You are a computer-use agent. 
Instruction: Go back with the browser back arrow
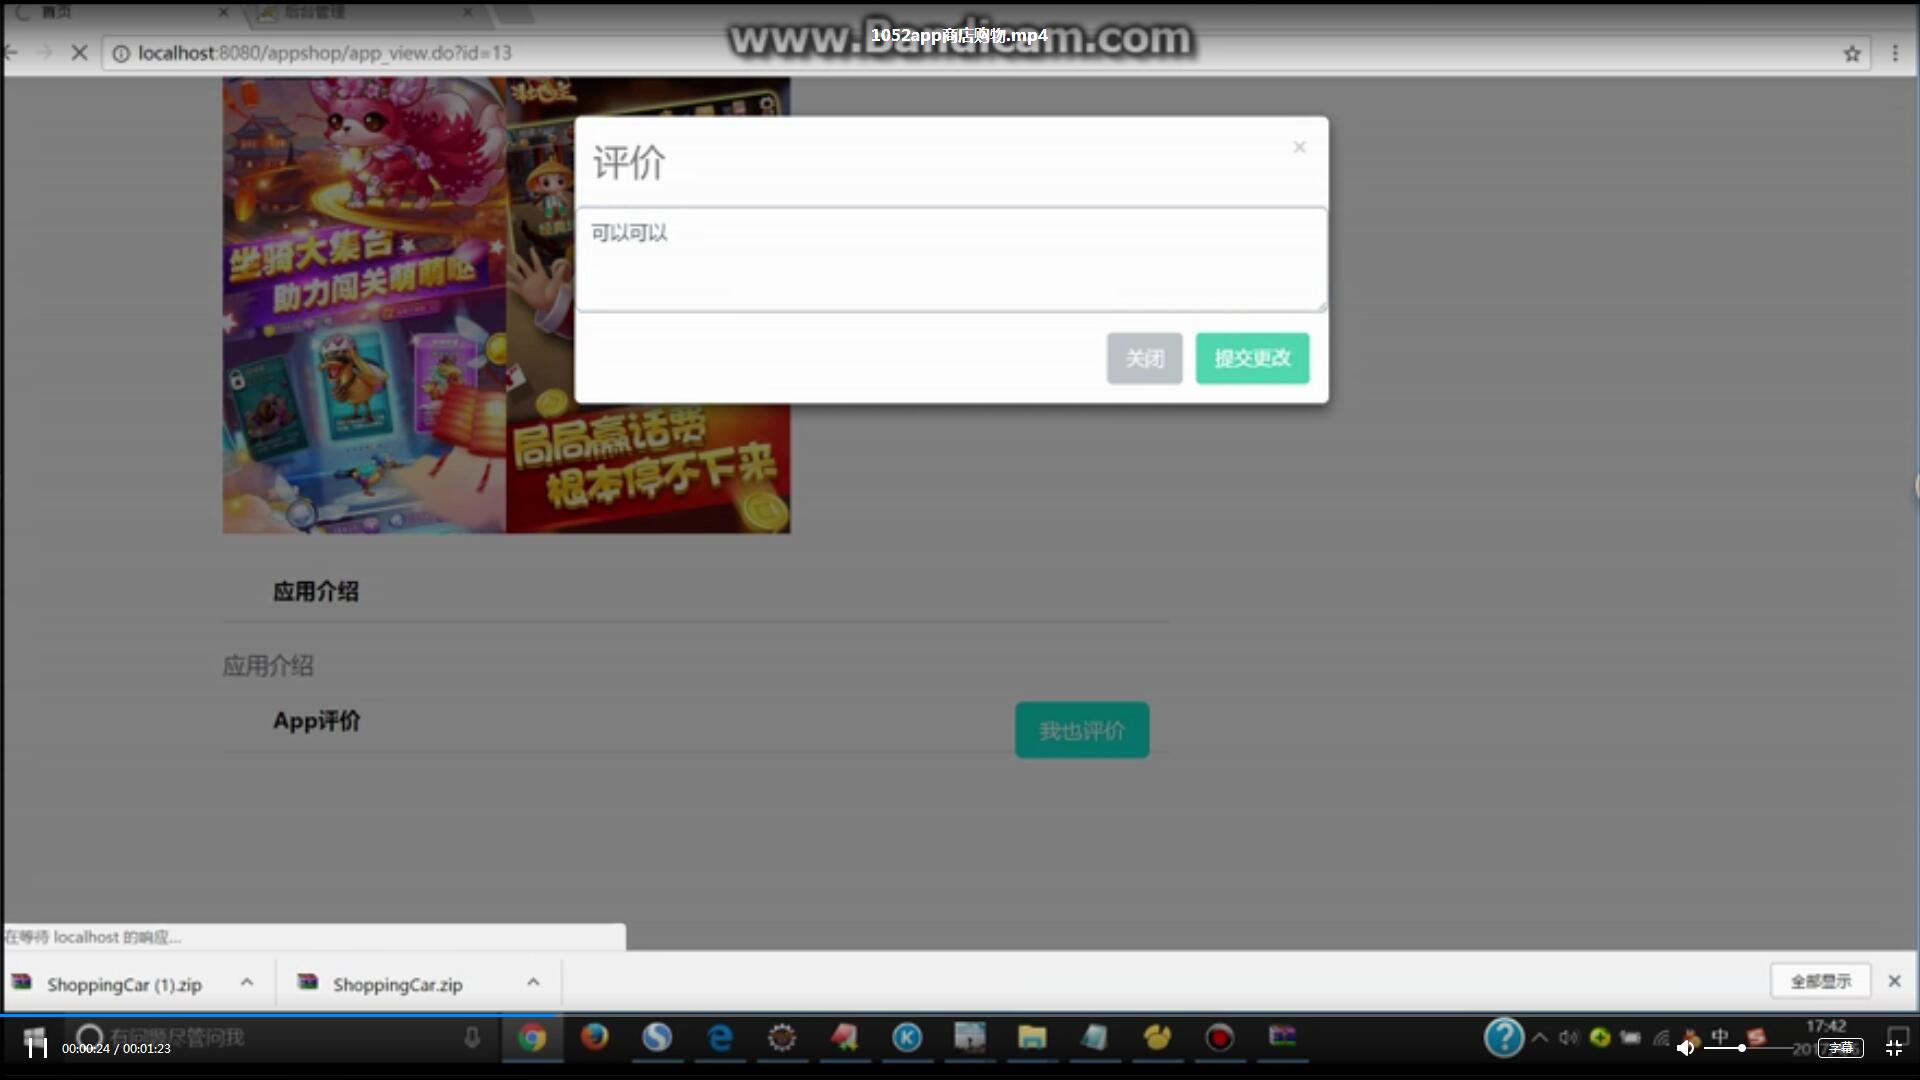pyautogui.click(x=11, y=53)
